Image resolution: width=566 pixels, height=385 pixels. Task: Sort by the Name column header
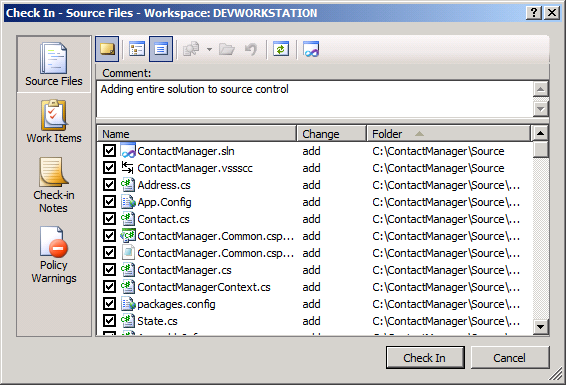197,134
